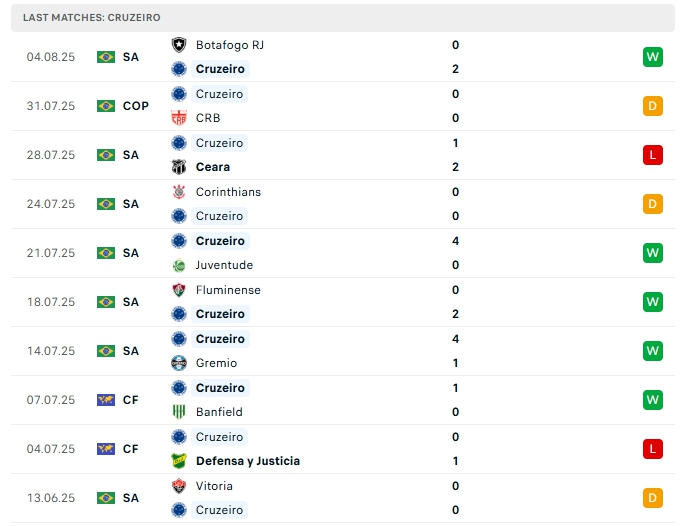686x526 pixels.
Task: Click the W badge for Botafogo RJ match
Action: click(x=653, y=57)
